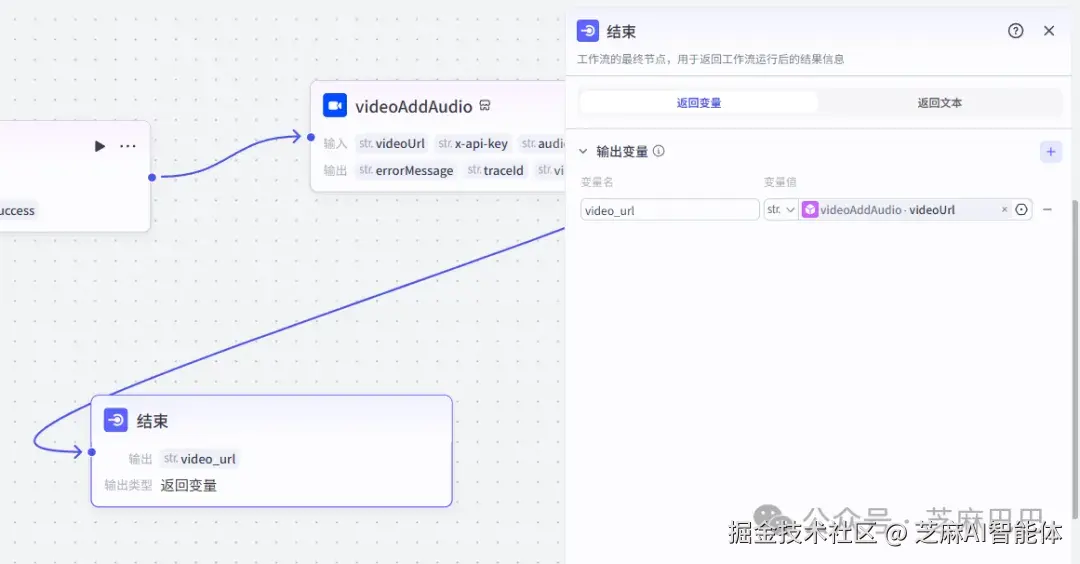Click the purple plugin icon in value field
The height and width of the screenshot is (564, 1080).
coord(810,209)
